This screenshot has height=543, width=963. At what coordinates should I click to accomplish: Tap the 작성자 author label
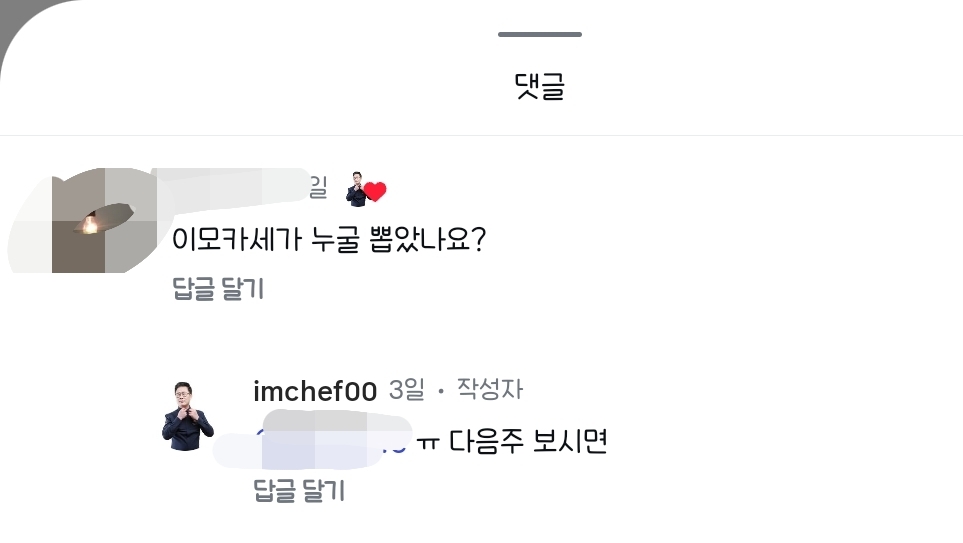coord(489,389)
